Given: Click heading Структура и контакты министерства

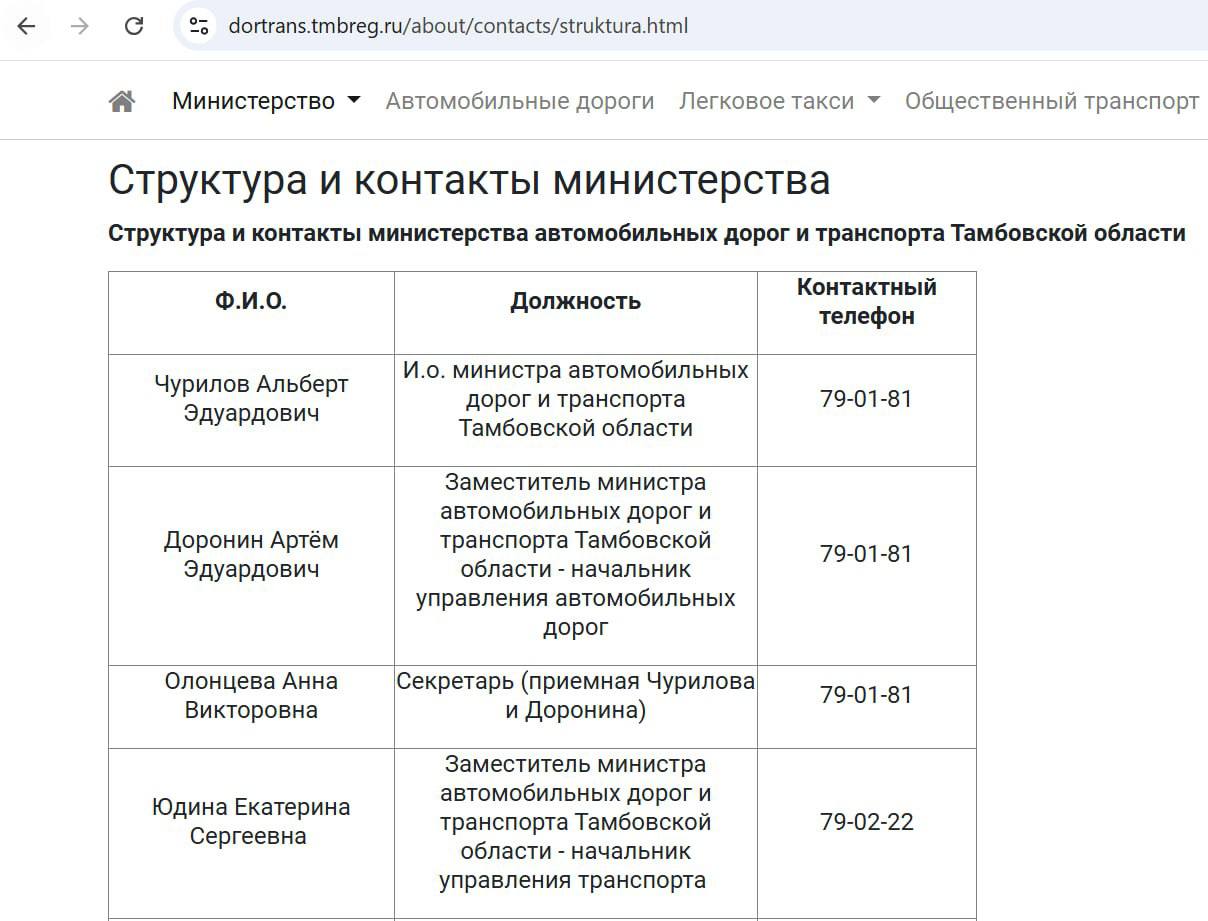Looking at the screenshot, I should (x=469, y=180).
